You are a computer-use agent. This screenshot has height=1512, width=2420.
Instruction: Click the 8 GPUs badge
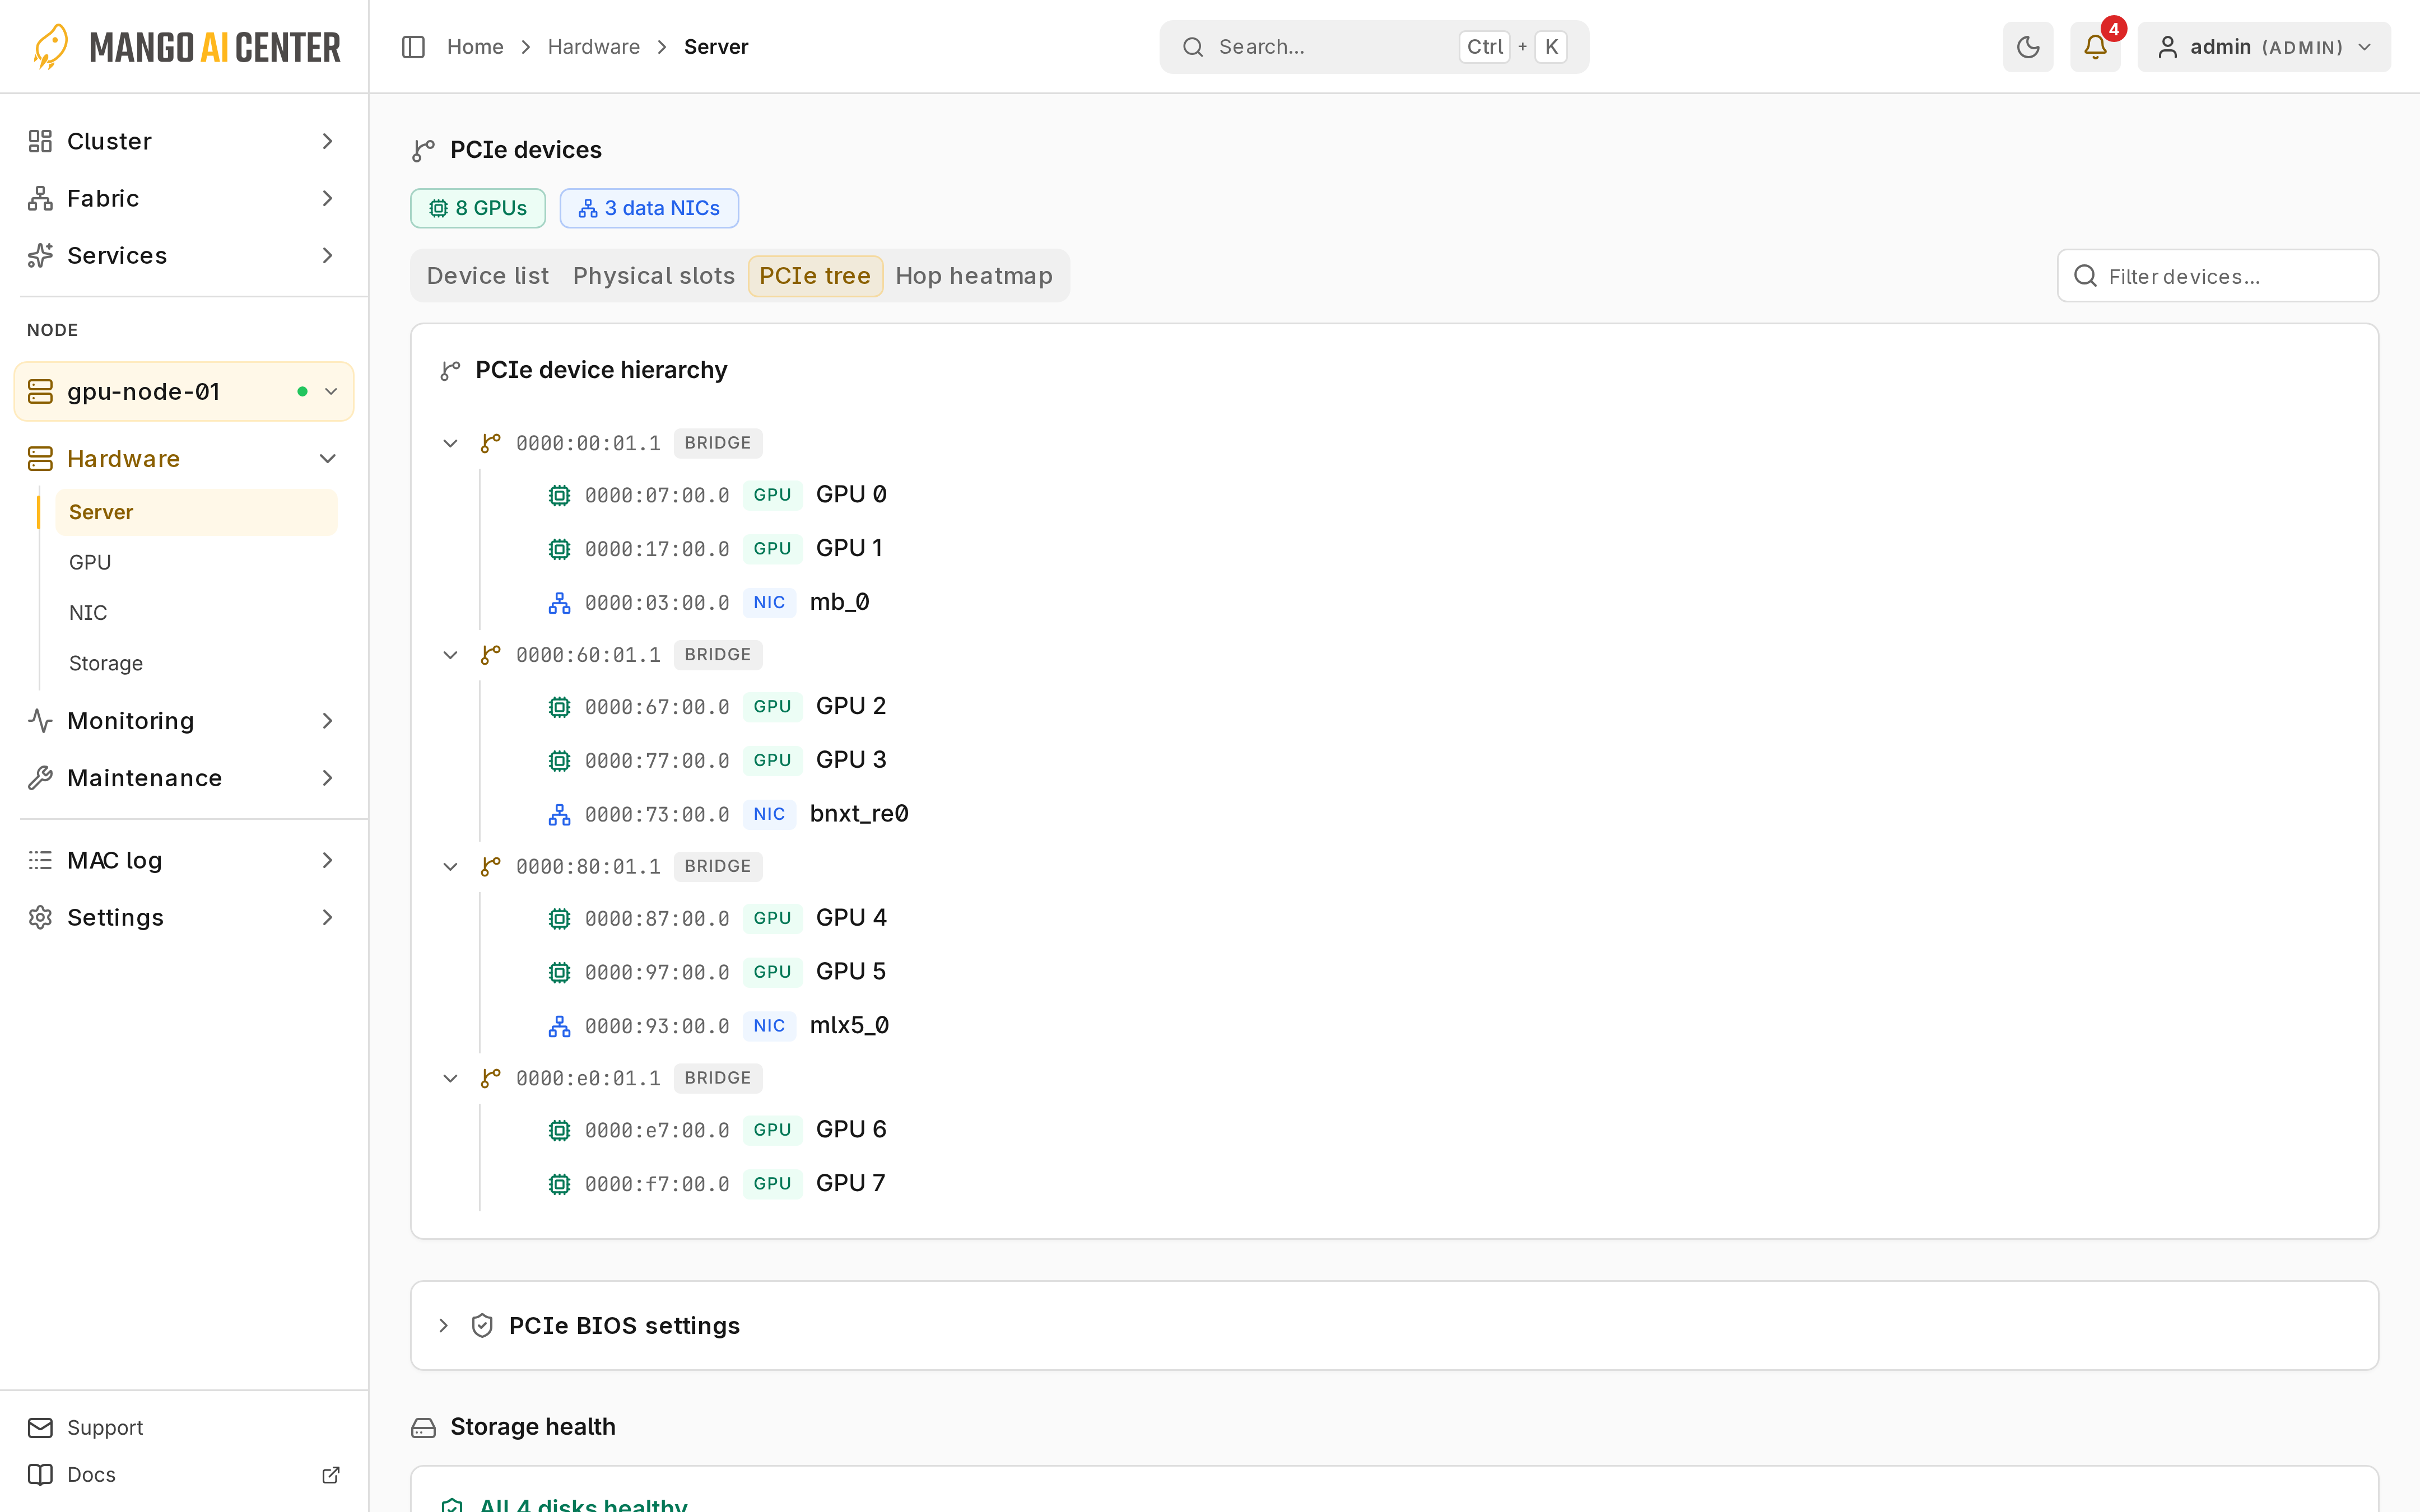click(x=478, y=208)
